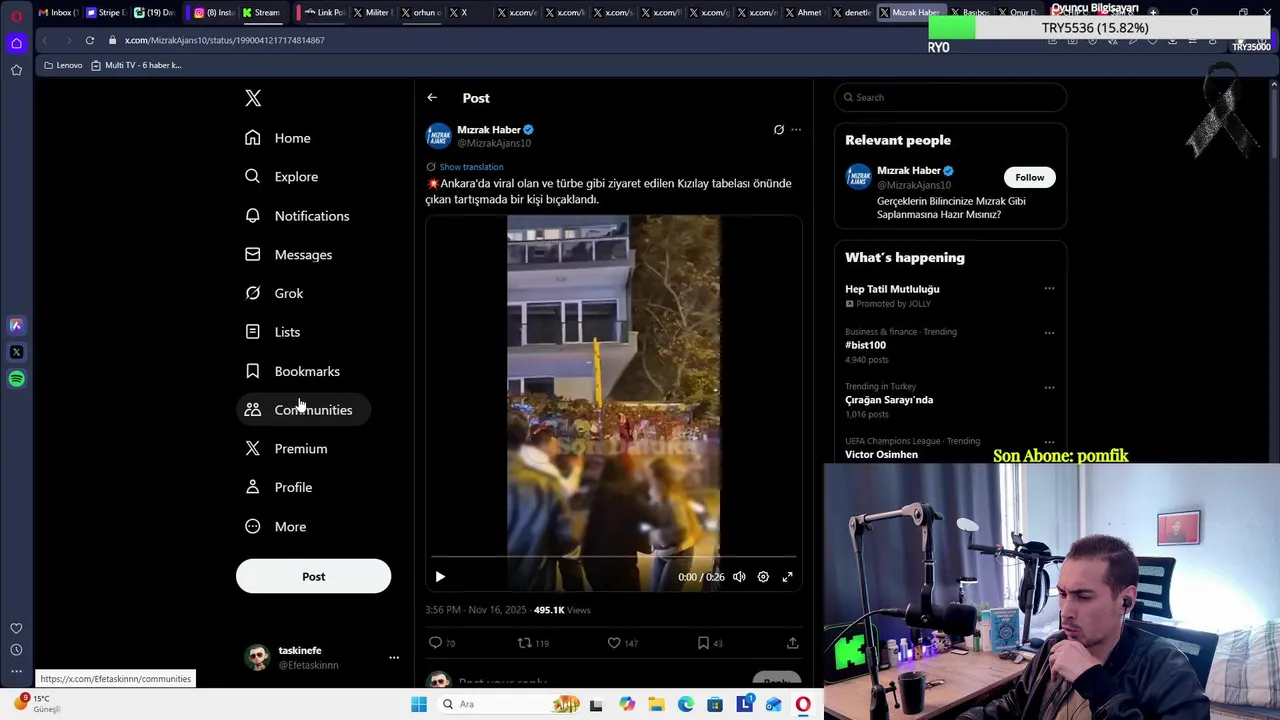Open File Explorer from the taskbar
Image resolution: width=1280 pixels, height=720 pixels.
pos(656,705)
